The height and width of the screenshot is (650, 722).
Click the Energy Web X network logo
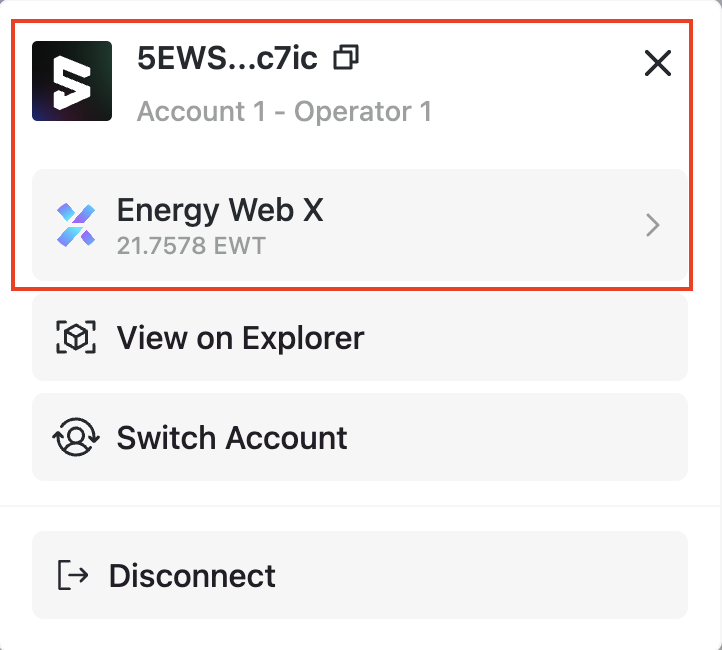point(76,226)
